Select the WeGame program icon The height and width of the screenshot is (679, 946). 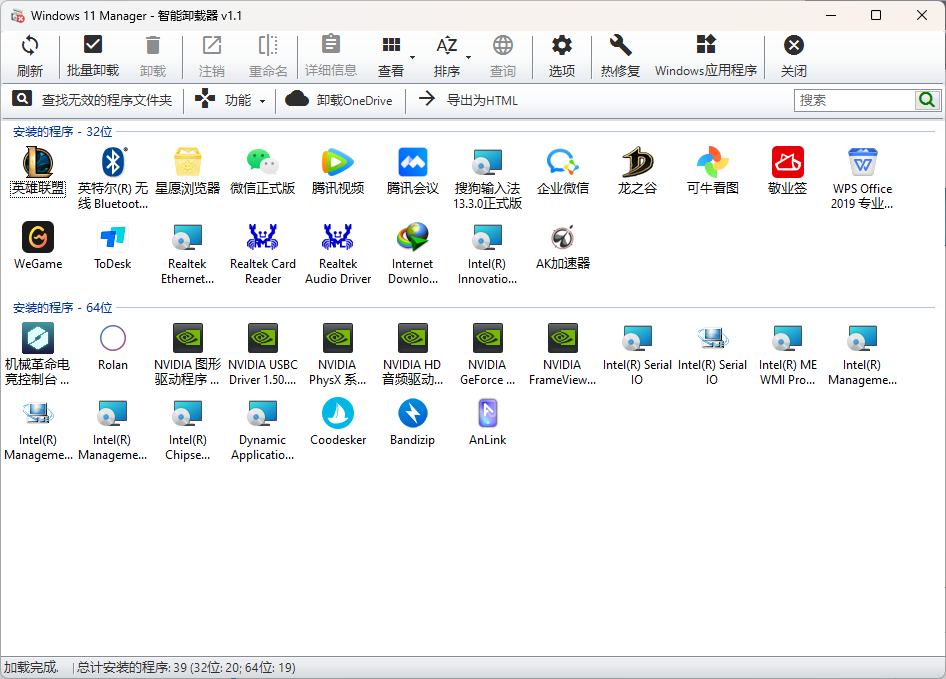point(38,237)
